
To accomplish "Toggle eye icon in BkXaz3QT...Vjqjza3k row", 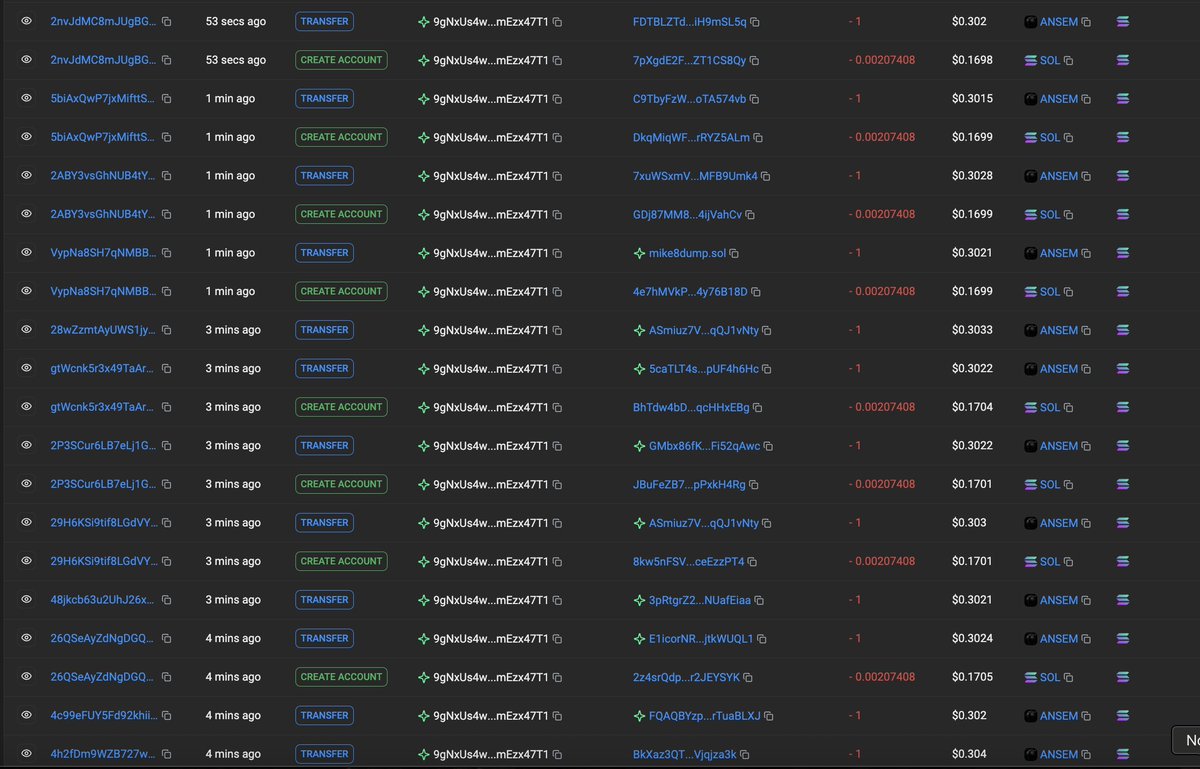I will point(27,754).
